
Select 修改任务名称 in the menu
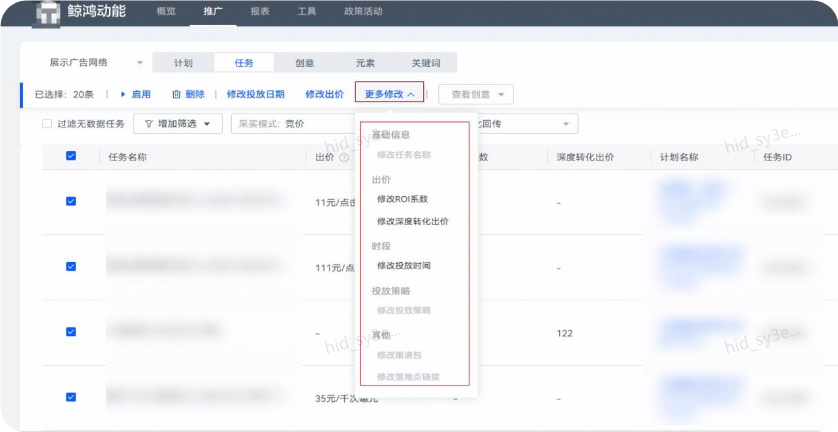[x=404, y=155]
